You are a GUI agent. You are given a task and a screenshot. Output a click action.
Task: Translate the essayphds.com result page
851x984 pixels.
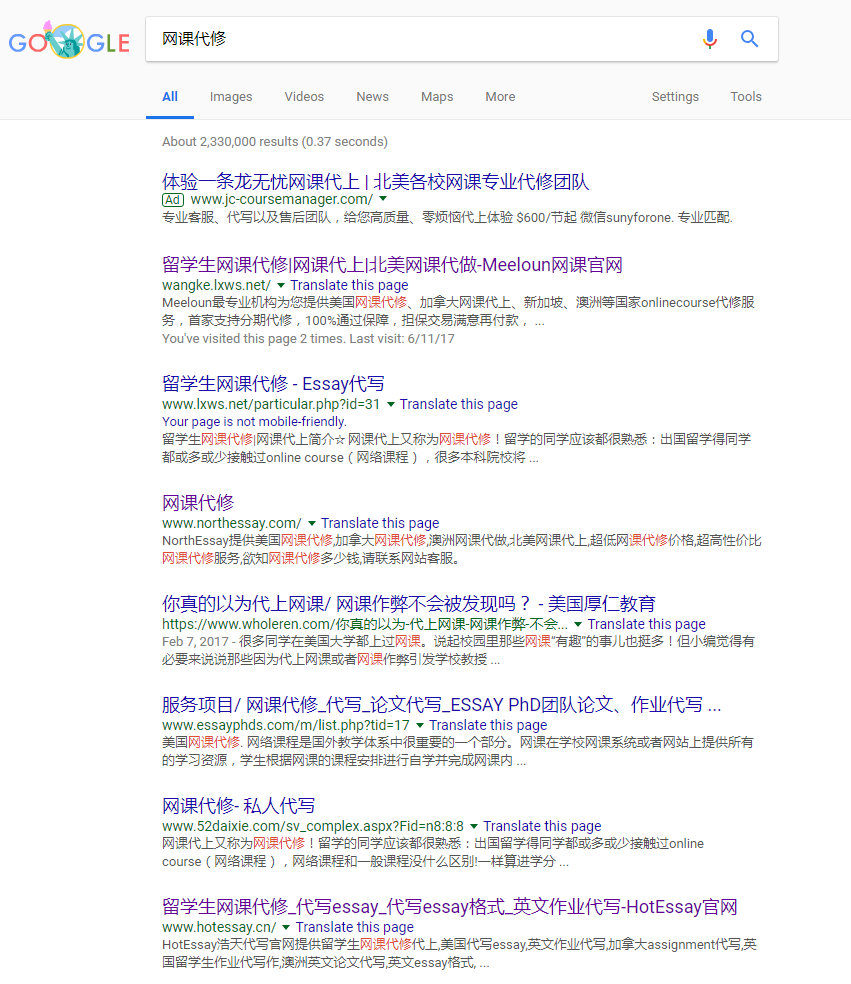click(488, 725)
